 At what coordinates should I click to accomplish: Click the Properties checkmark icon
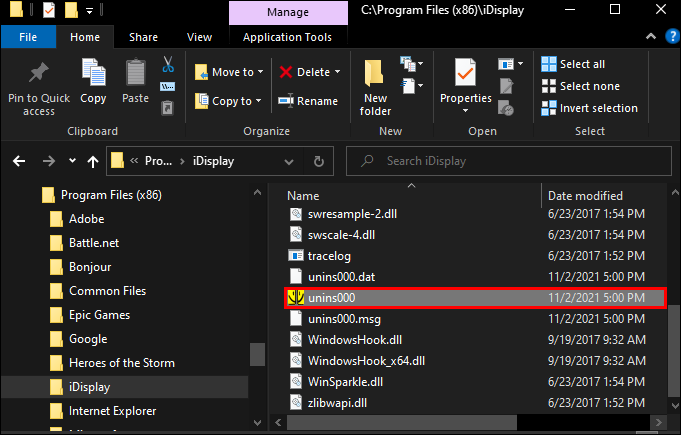pos(465,72)
